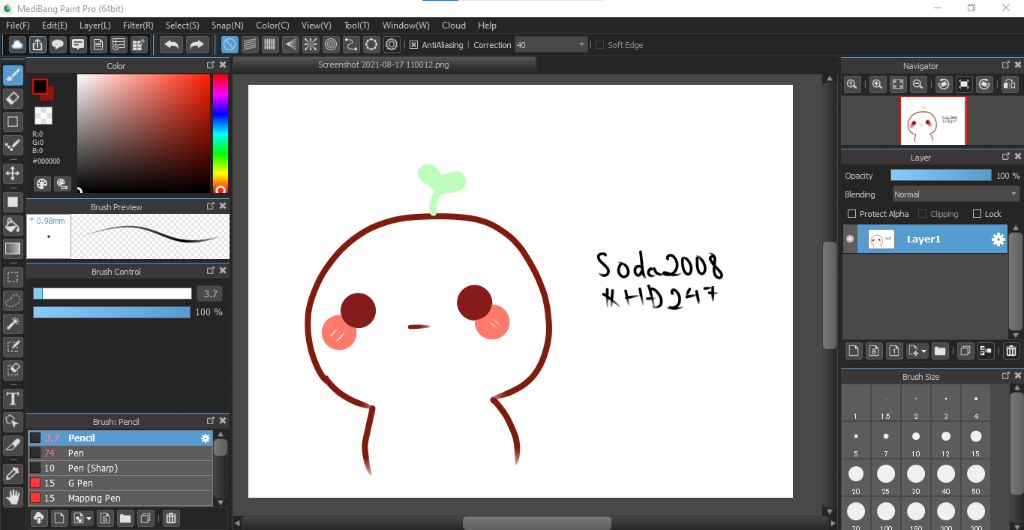The image size is (1024, 530).
Task: Undock the Brush Control panel
Action: [210, 271]
